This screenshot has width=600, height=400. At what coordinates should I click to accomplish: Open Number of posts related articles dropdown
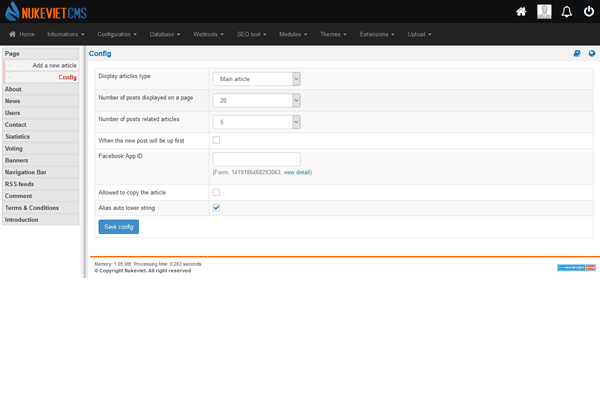coord(256,122)
